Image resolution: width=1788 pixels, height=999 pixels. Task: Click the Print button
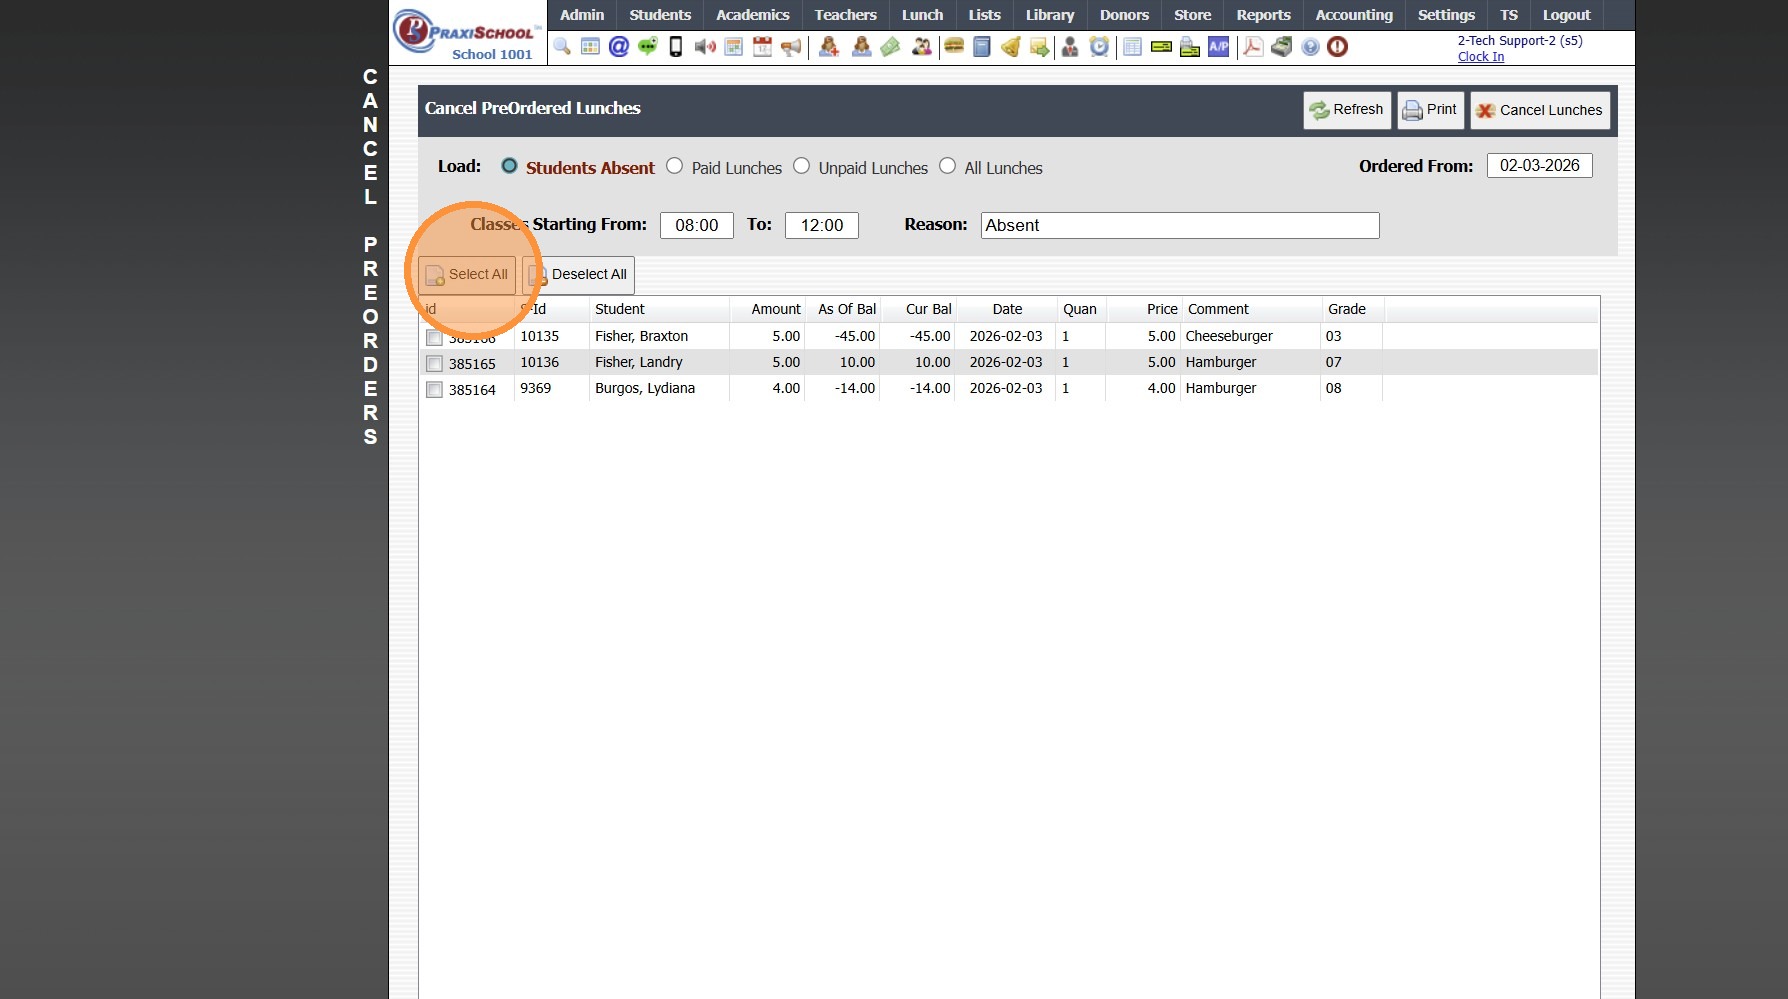tap(1431, 110)
